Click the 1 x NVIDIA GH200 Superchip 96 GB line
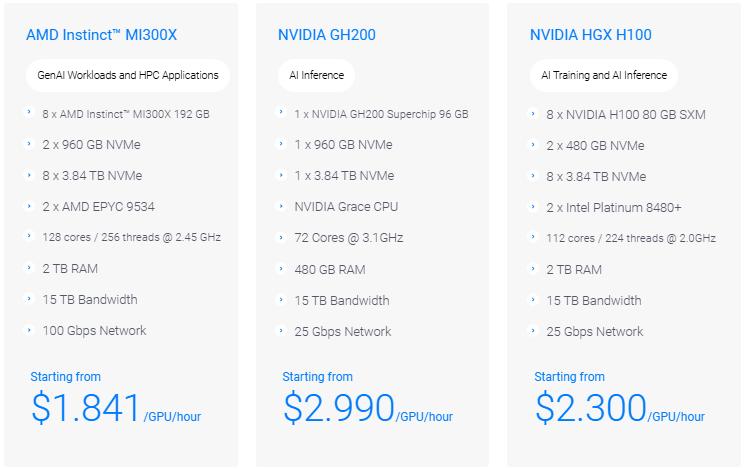Viewport: 744px width, 469px height. point(381,114)
